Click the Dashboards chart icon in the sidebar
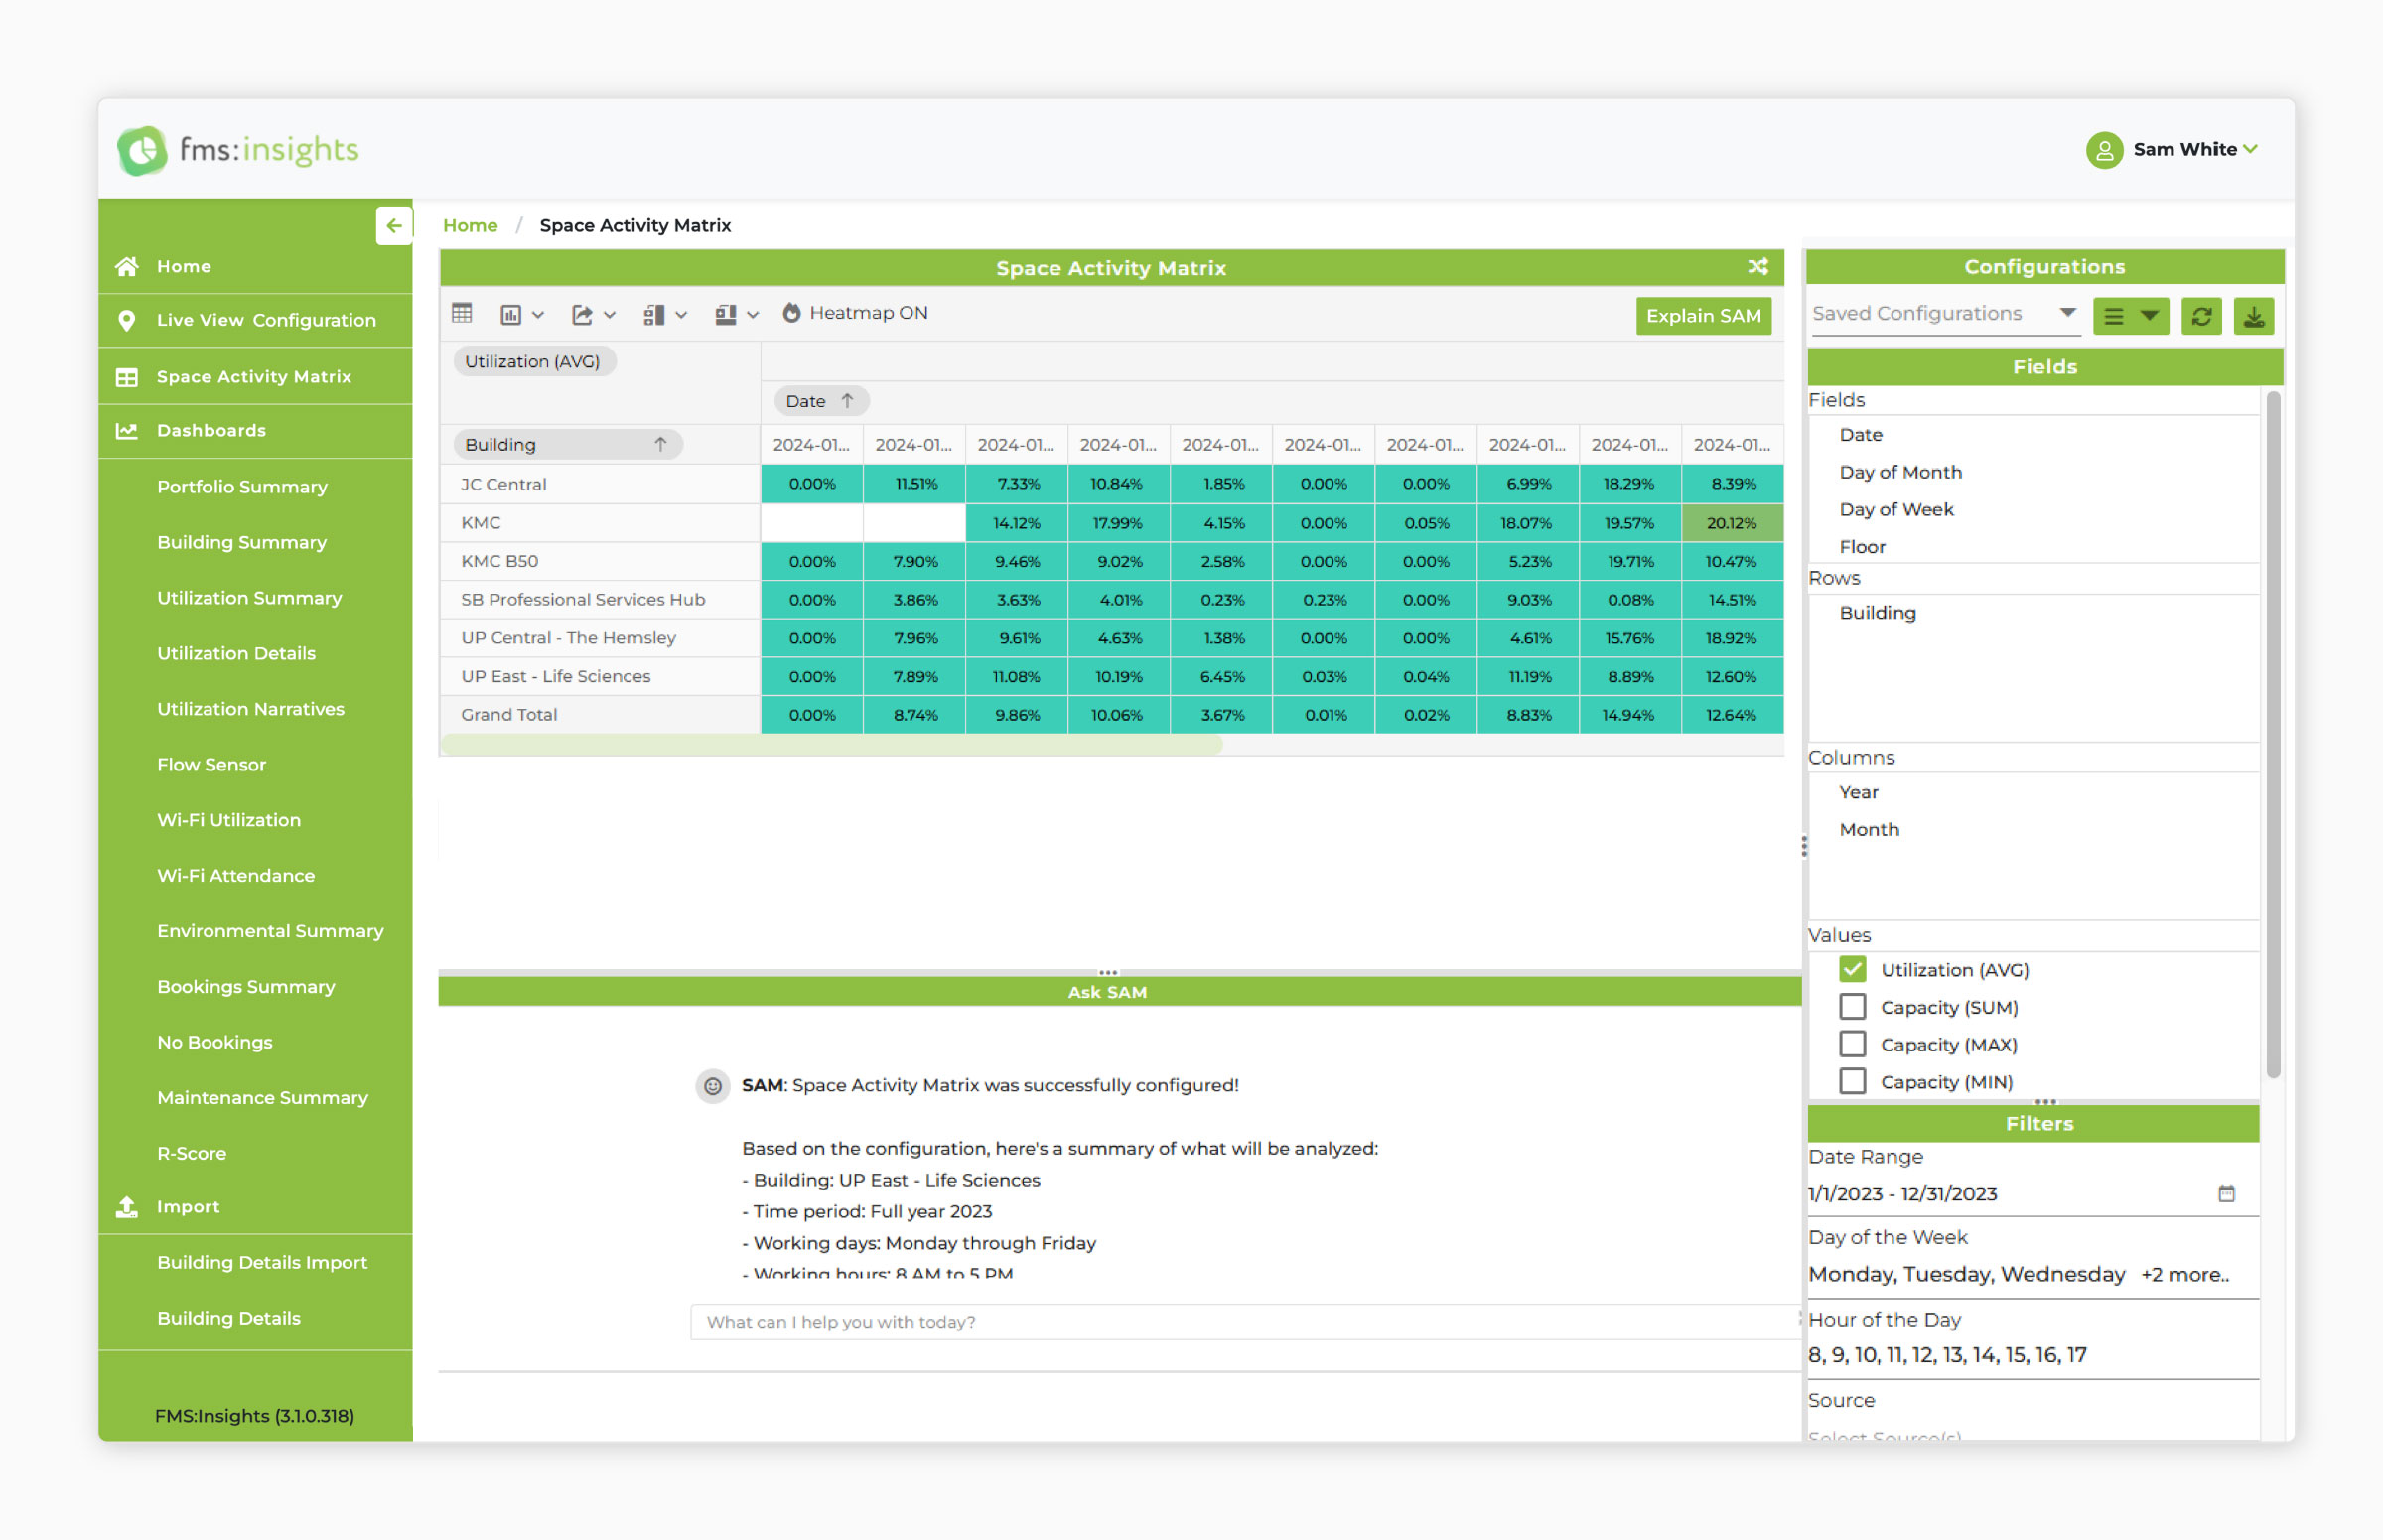The width and height of the screenshot is (2383, 1540). (x=127, y=431)
